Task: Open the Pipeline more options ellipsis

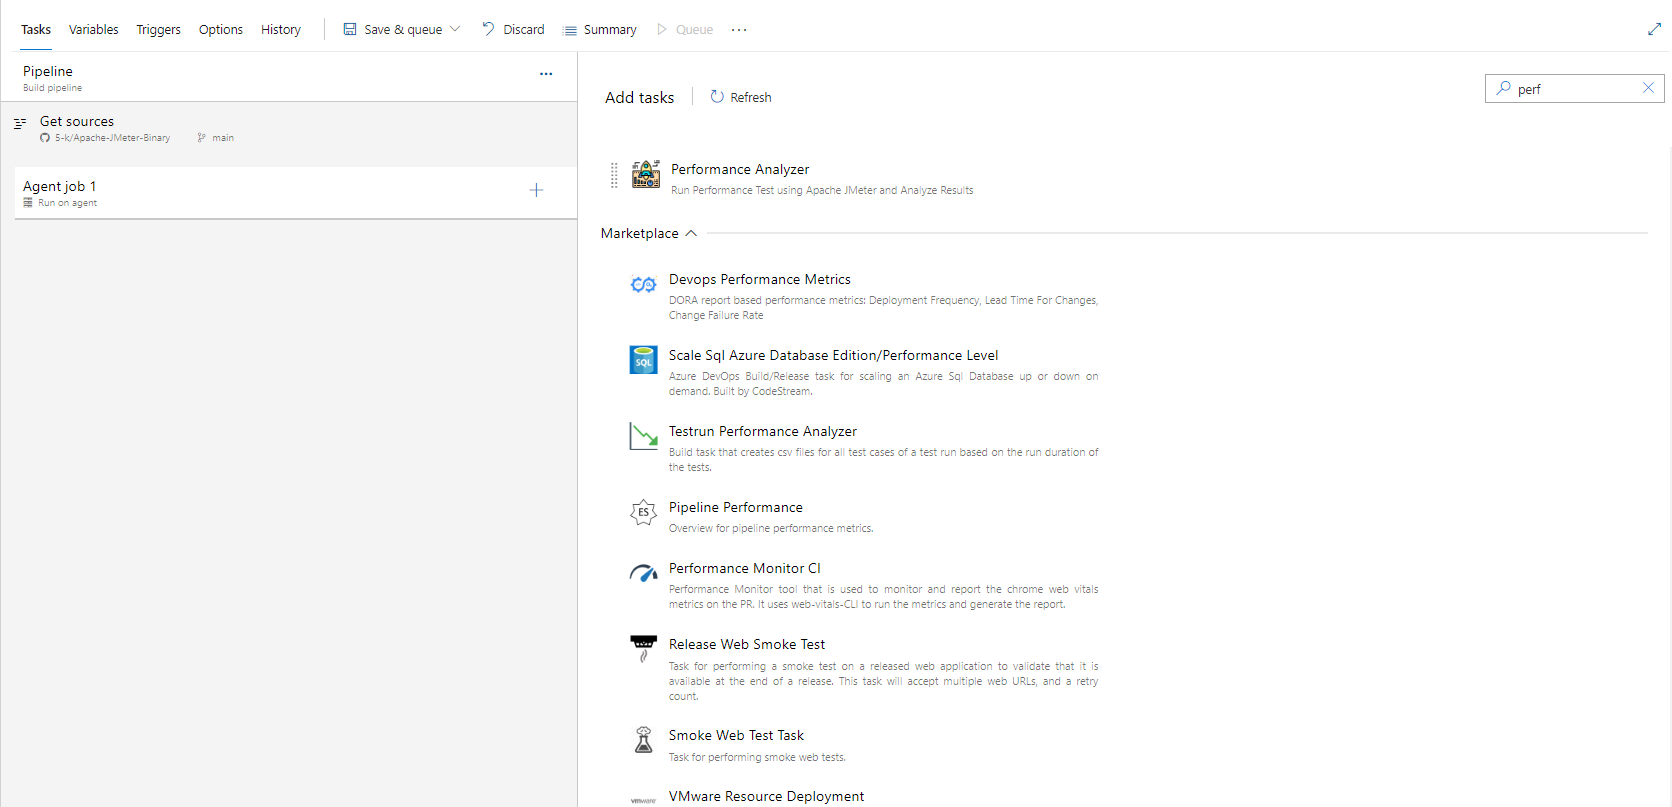Action: coord(546,74)
